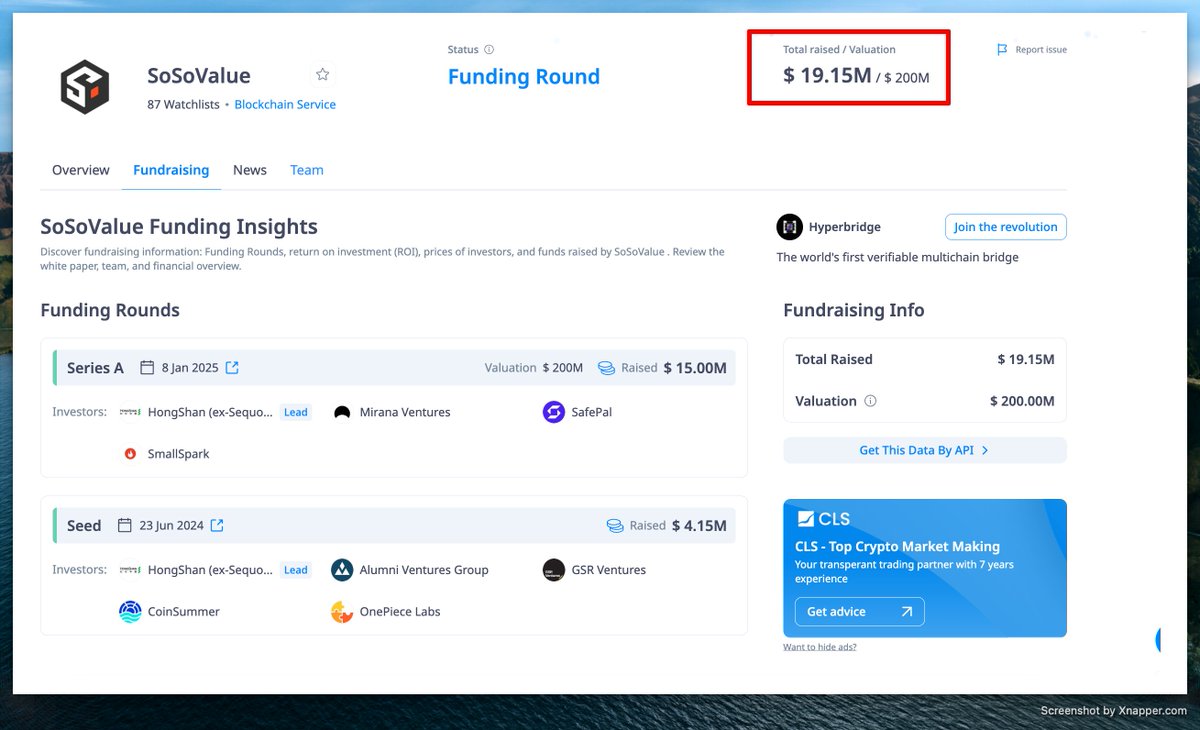Image resolution: width=1200 pixels, height=730 pixels.
Task: Open OnePiece Labs investor name
Action: pos(400,611)
